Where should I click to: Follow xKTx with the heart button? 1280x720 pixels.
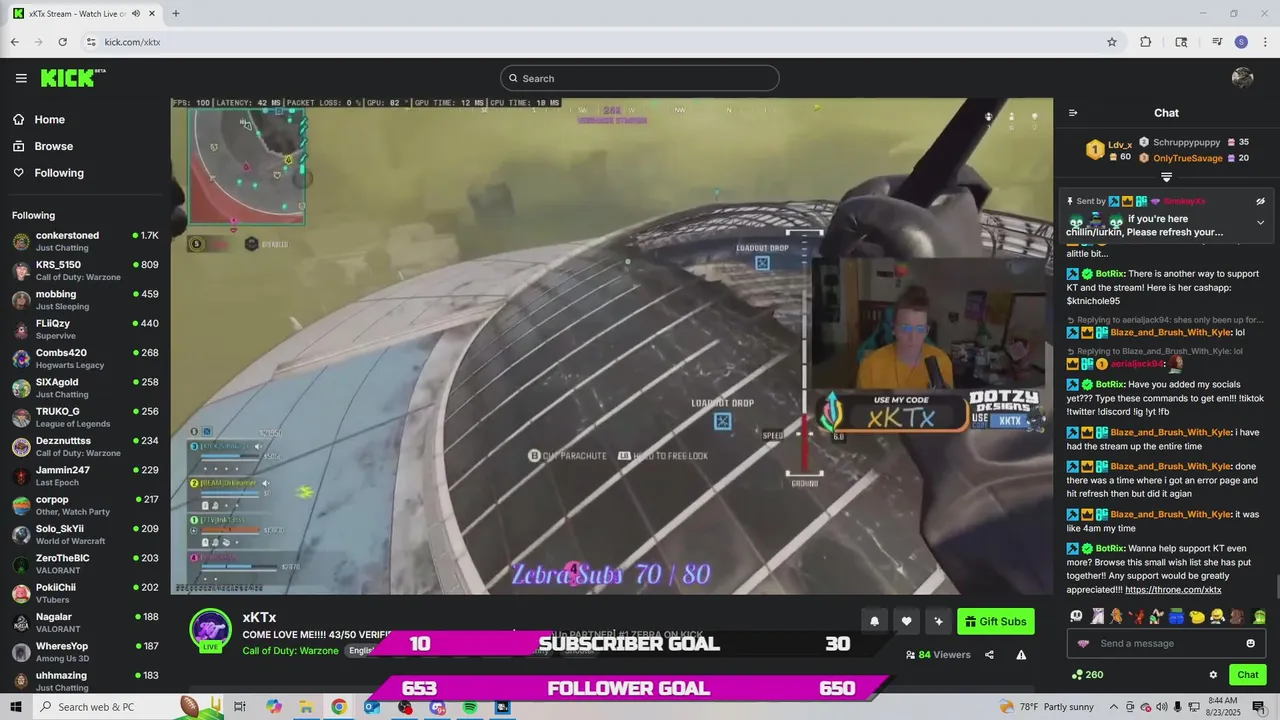906,621
